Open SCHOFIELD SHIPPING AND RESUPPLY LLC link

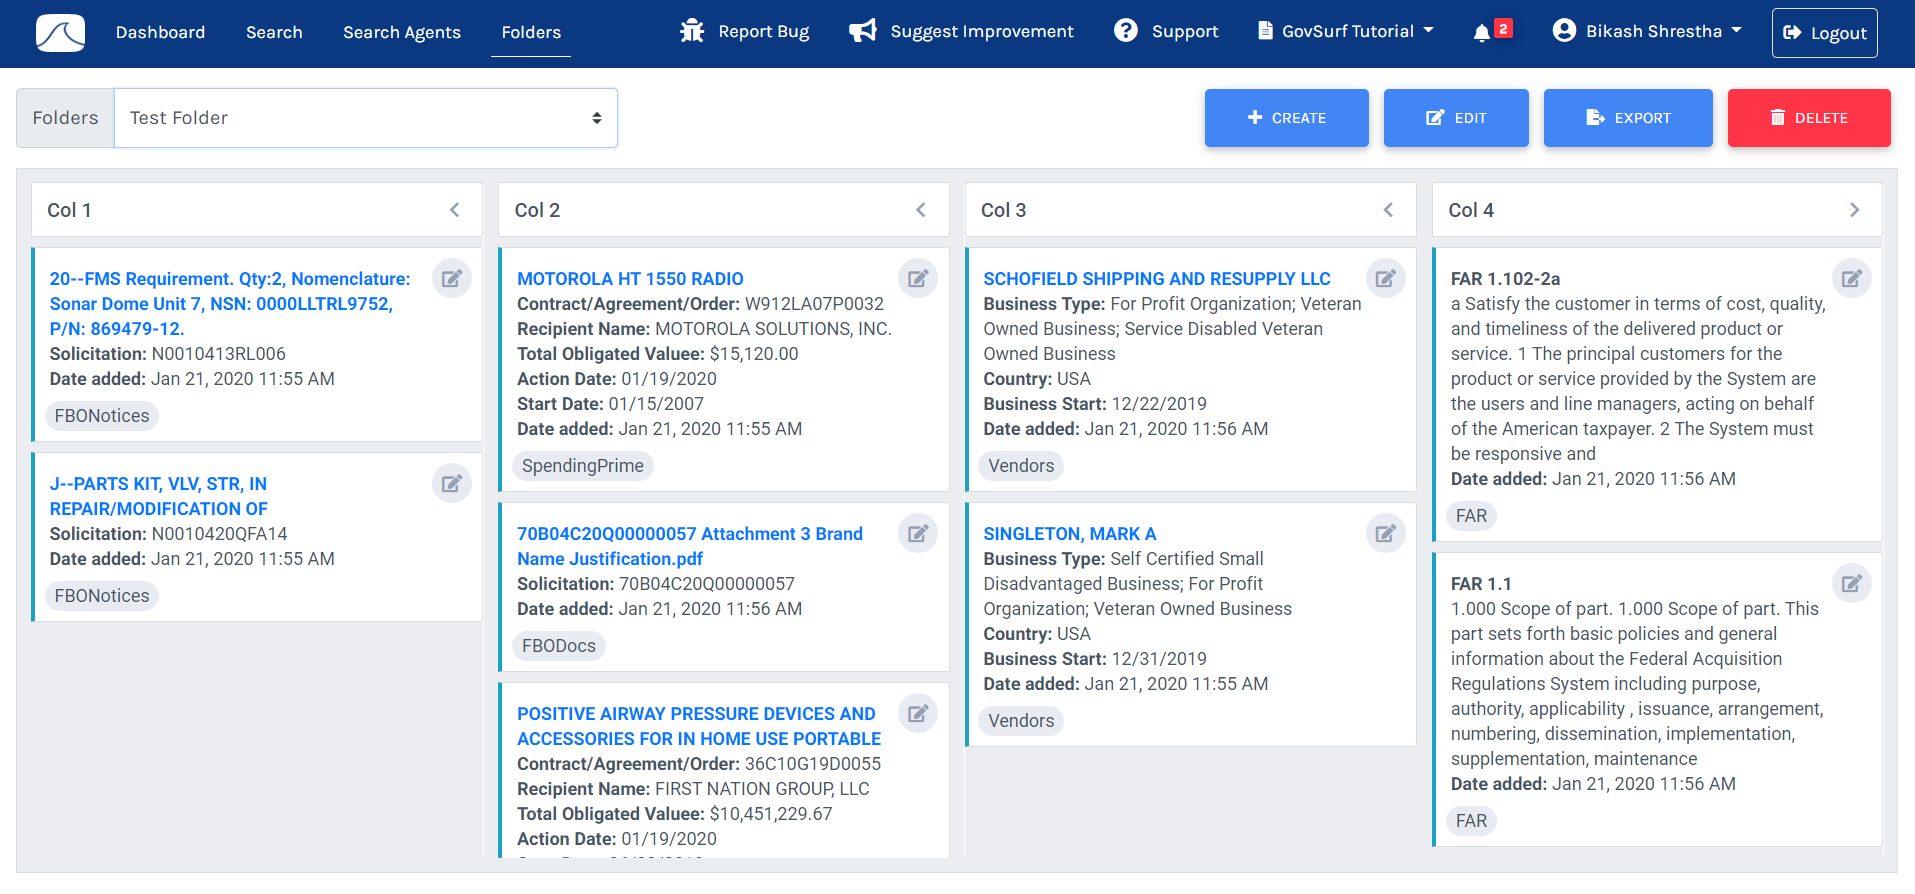(x=1157, y=279)
